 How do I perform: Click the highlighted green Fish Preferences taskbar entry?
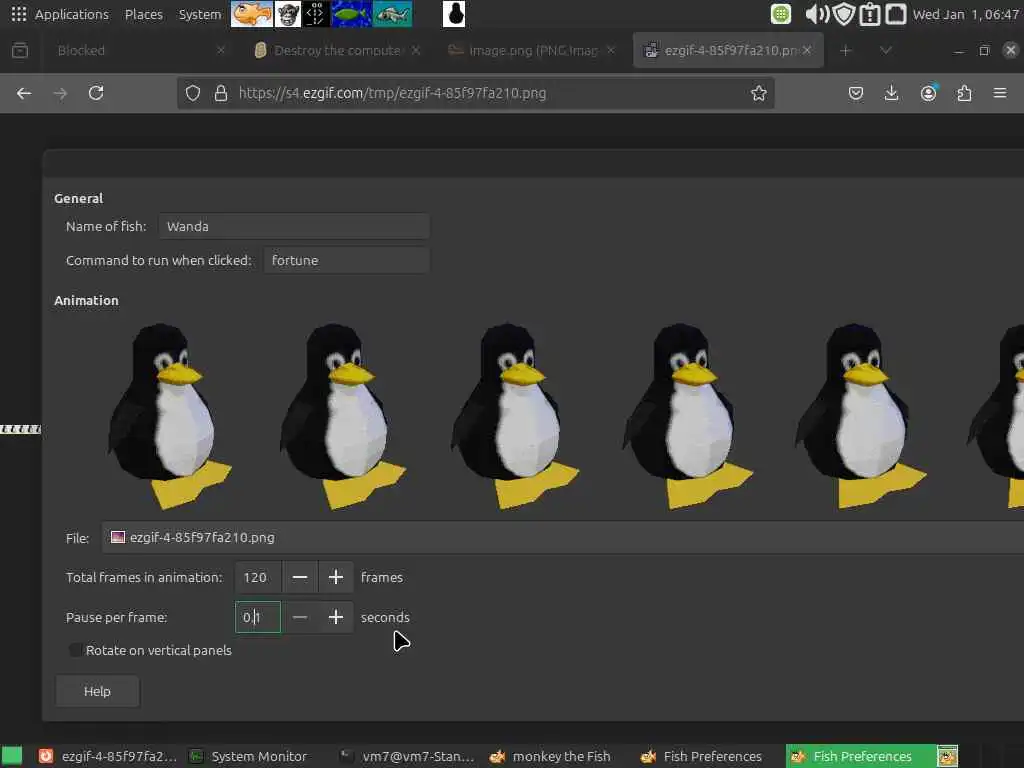(861, 756)
